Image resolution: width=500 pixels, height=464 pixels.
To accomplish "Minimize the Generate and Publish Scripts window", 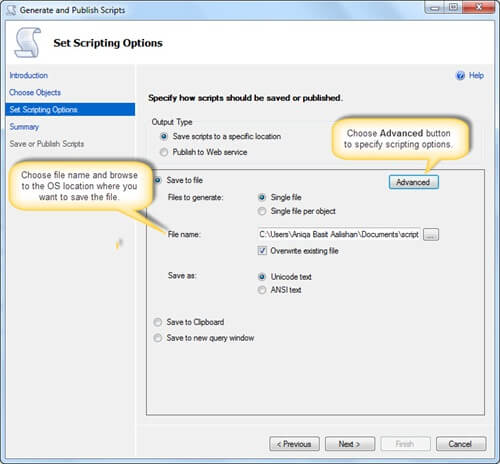I will coord(434,7).
